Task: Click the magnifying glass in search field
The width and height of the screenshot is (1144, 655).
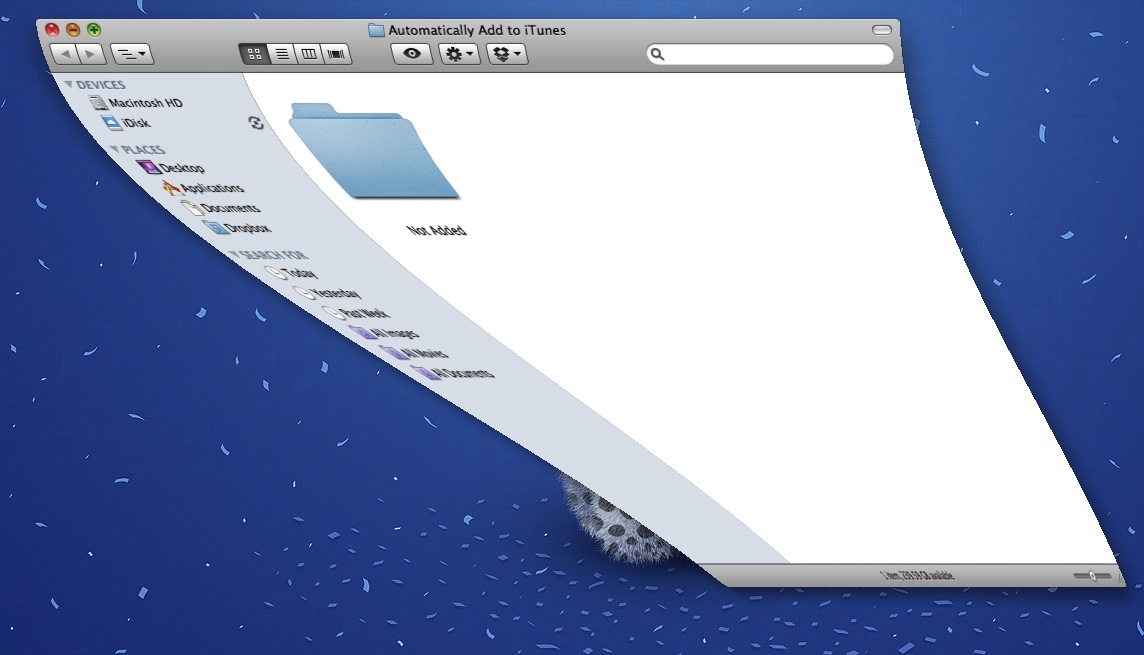Action: click(x=658, y=54)
